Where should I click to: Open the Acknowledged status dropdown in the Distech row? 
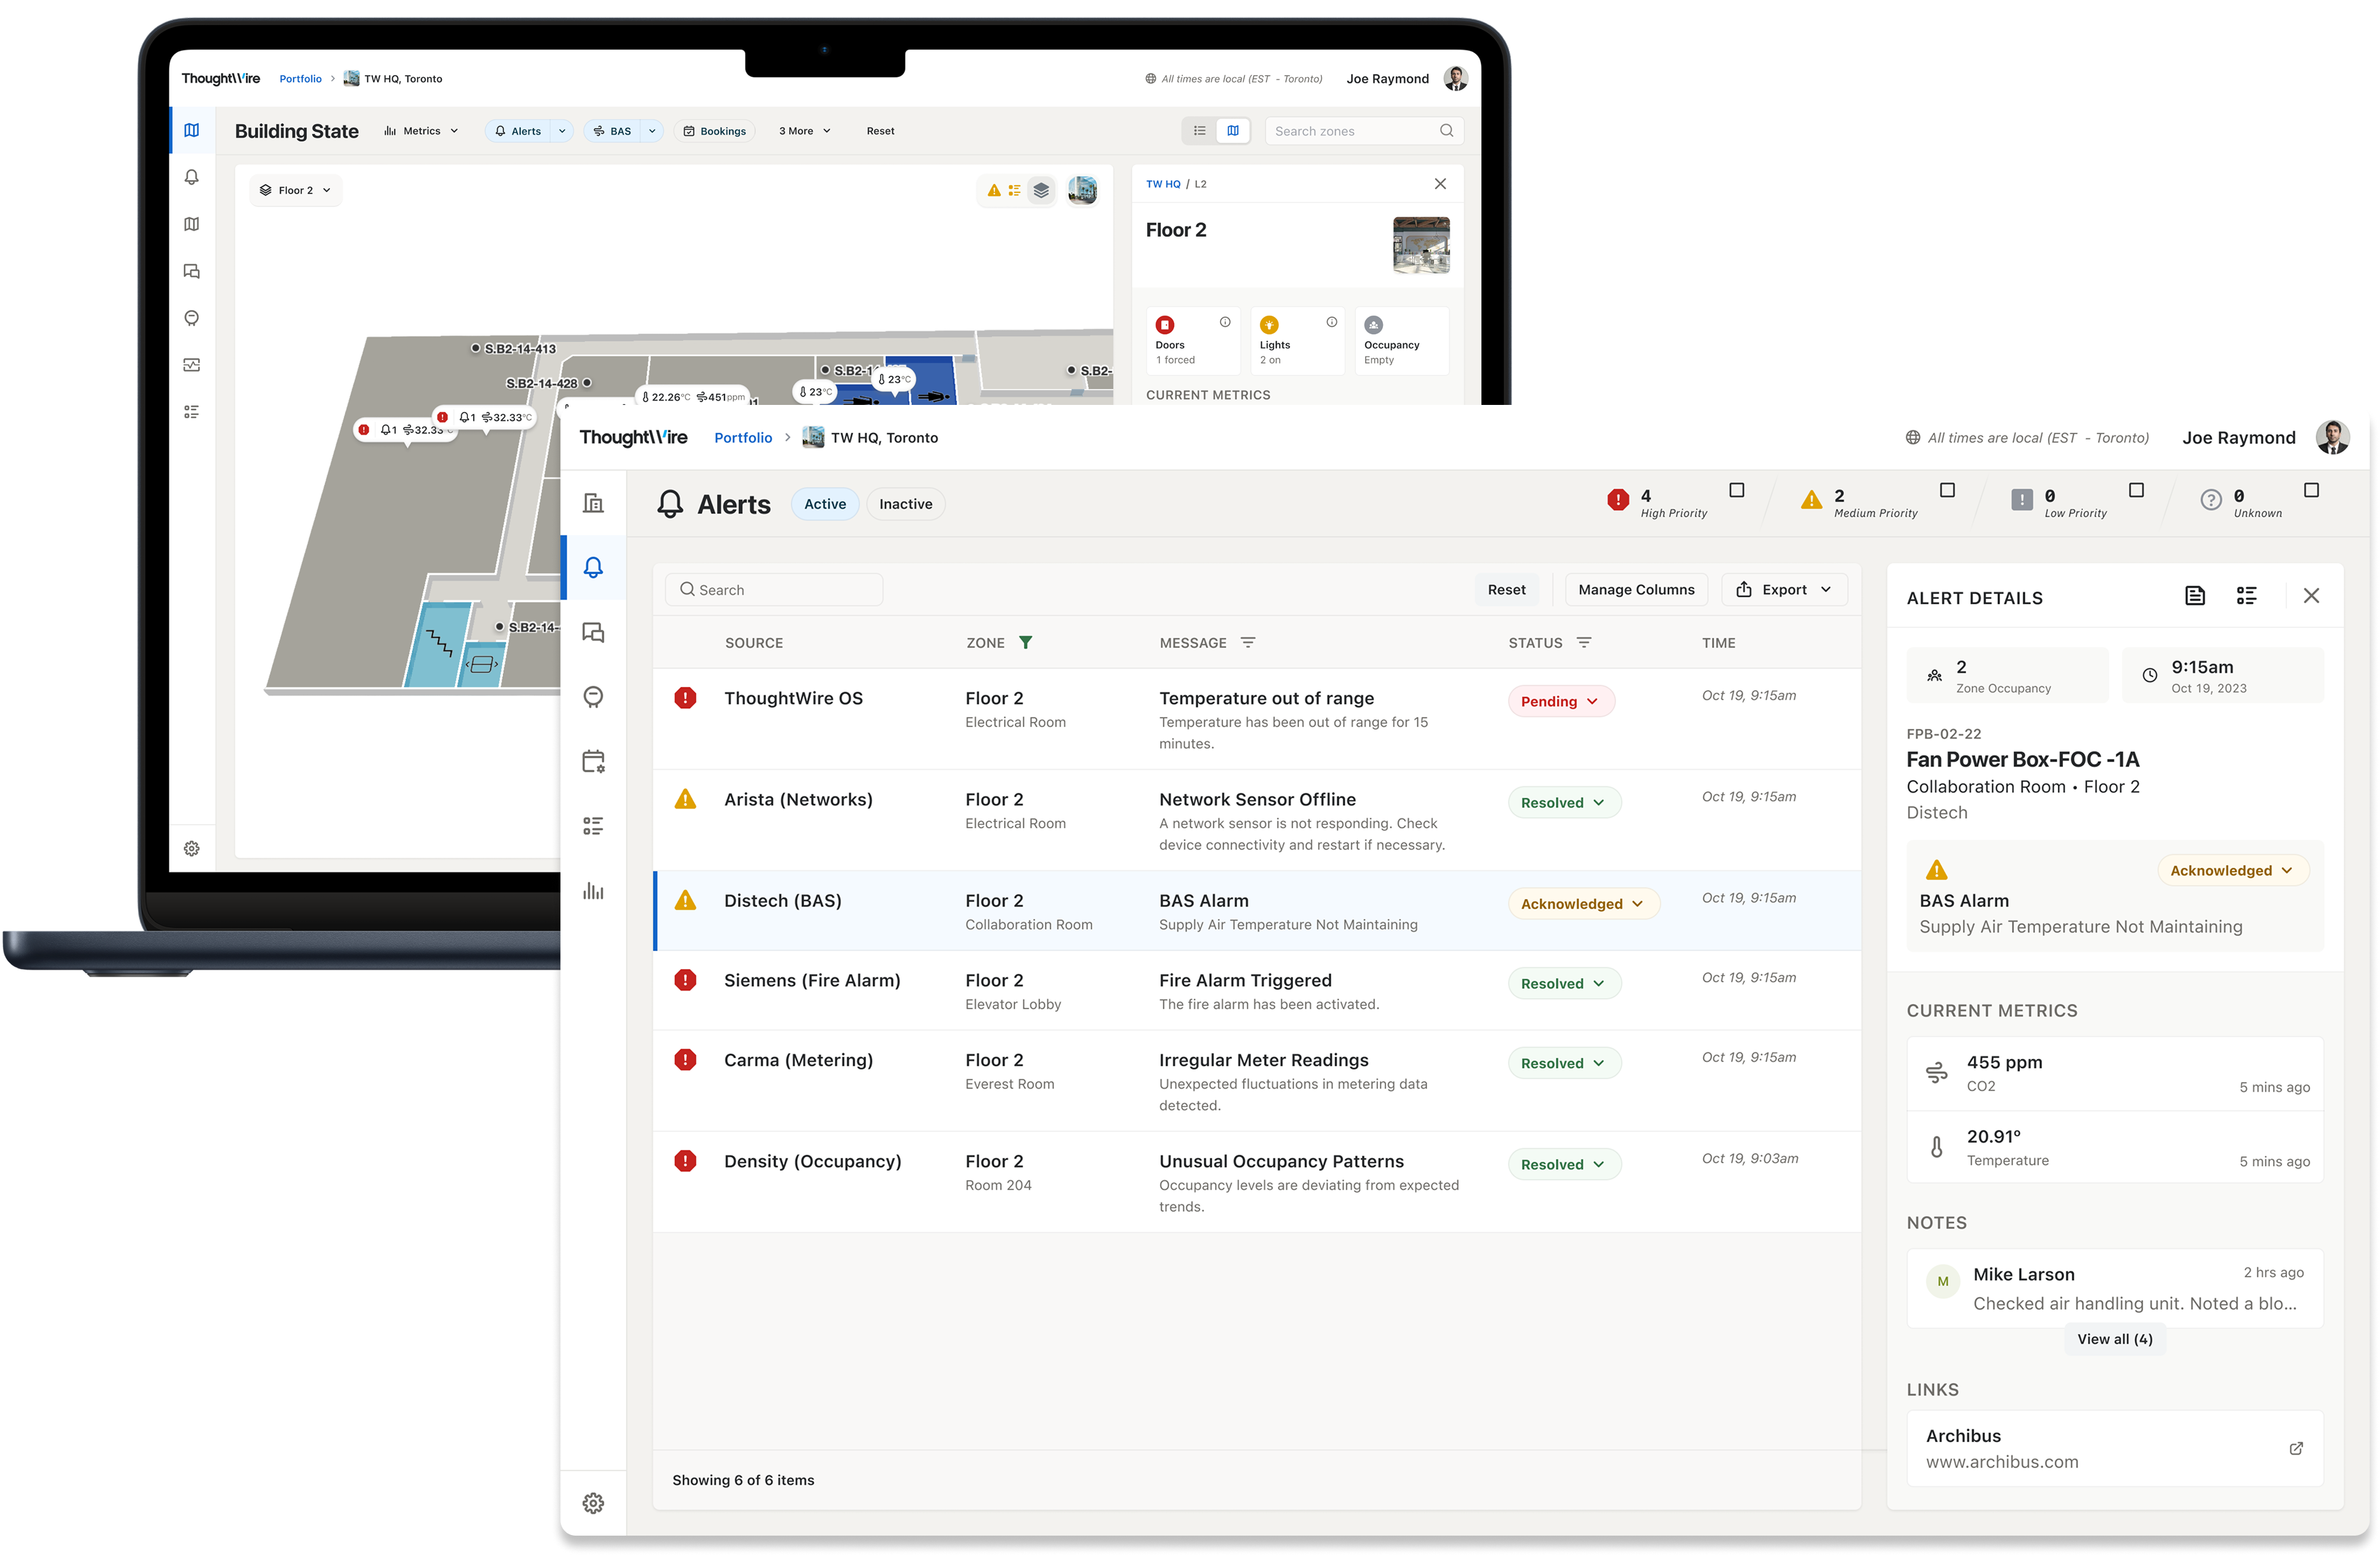1583,903
